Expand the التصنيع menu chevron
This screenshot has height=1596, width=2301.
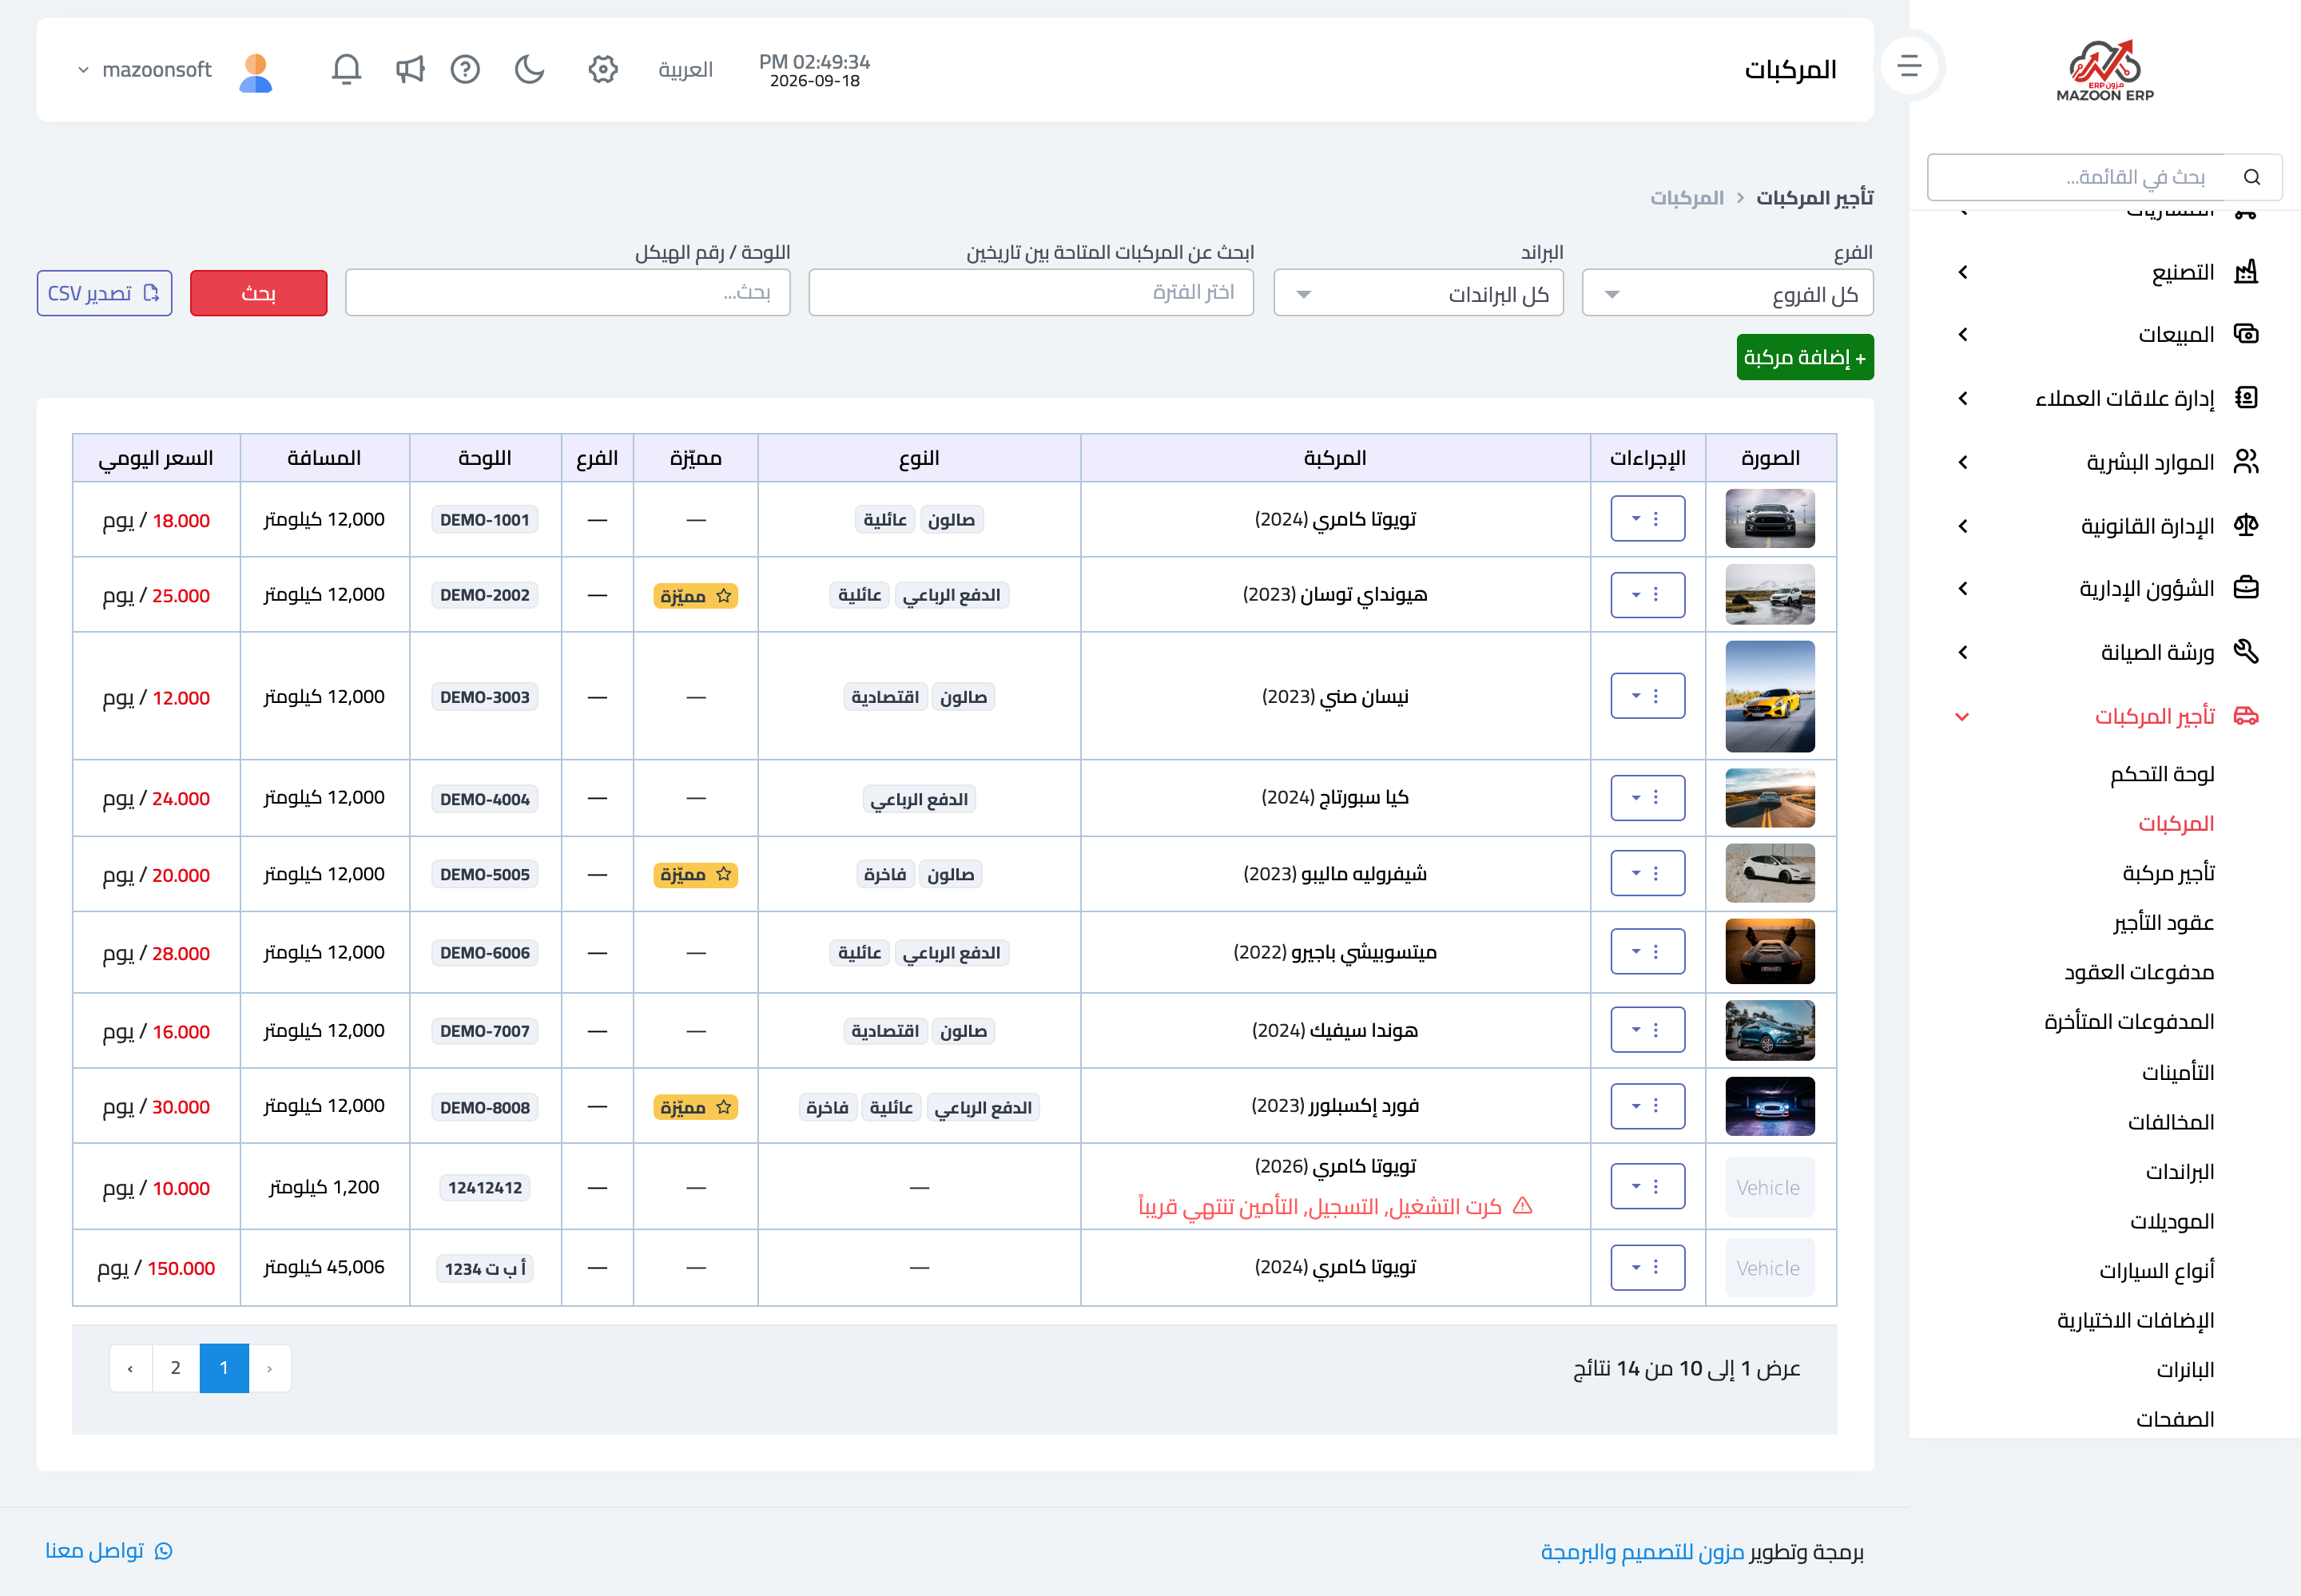tap(1963, 272)
